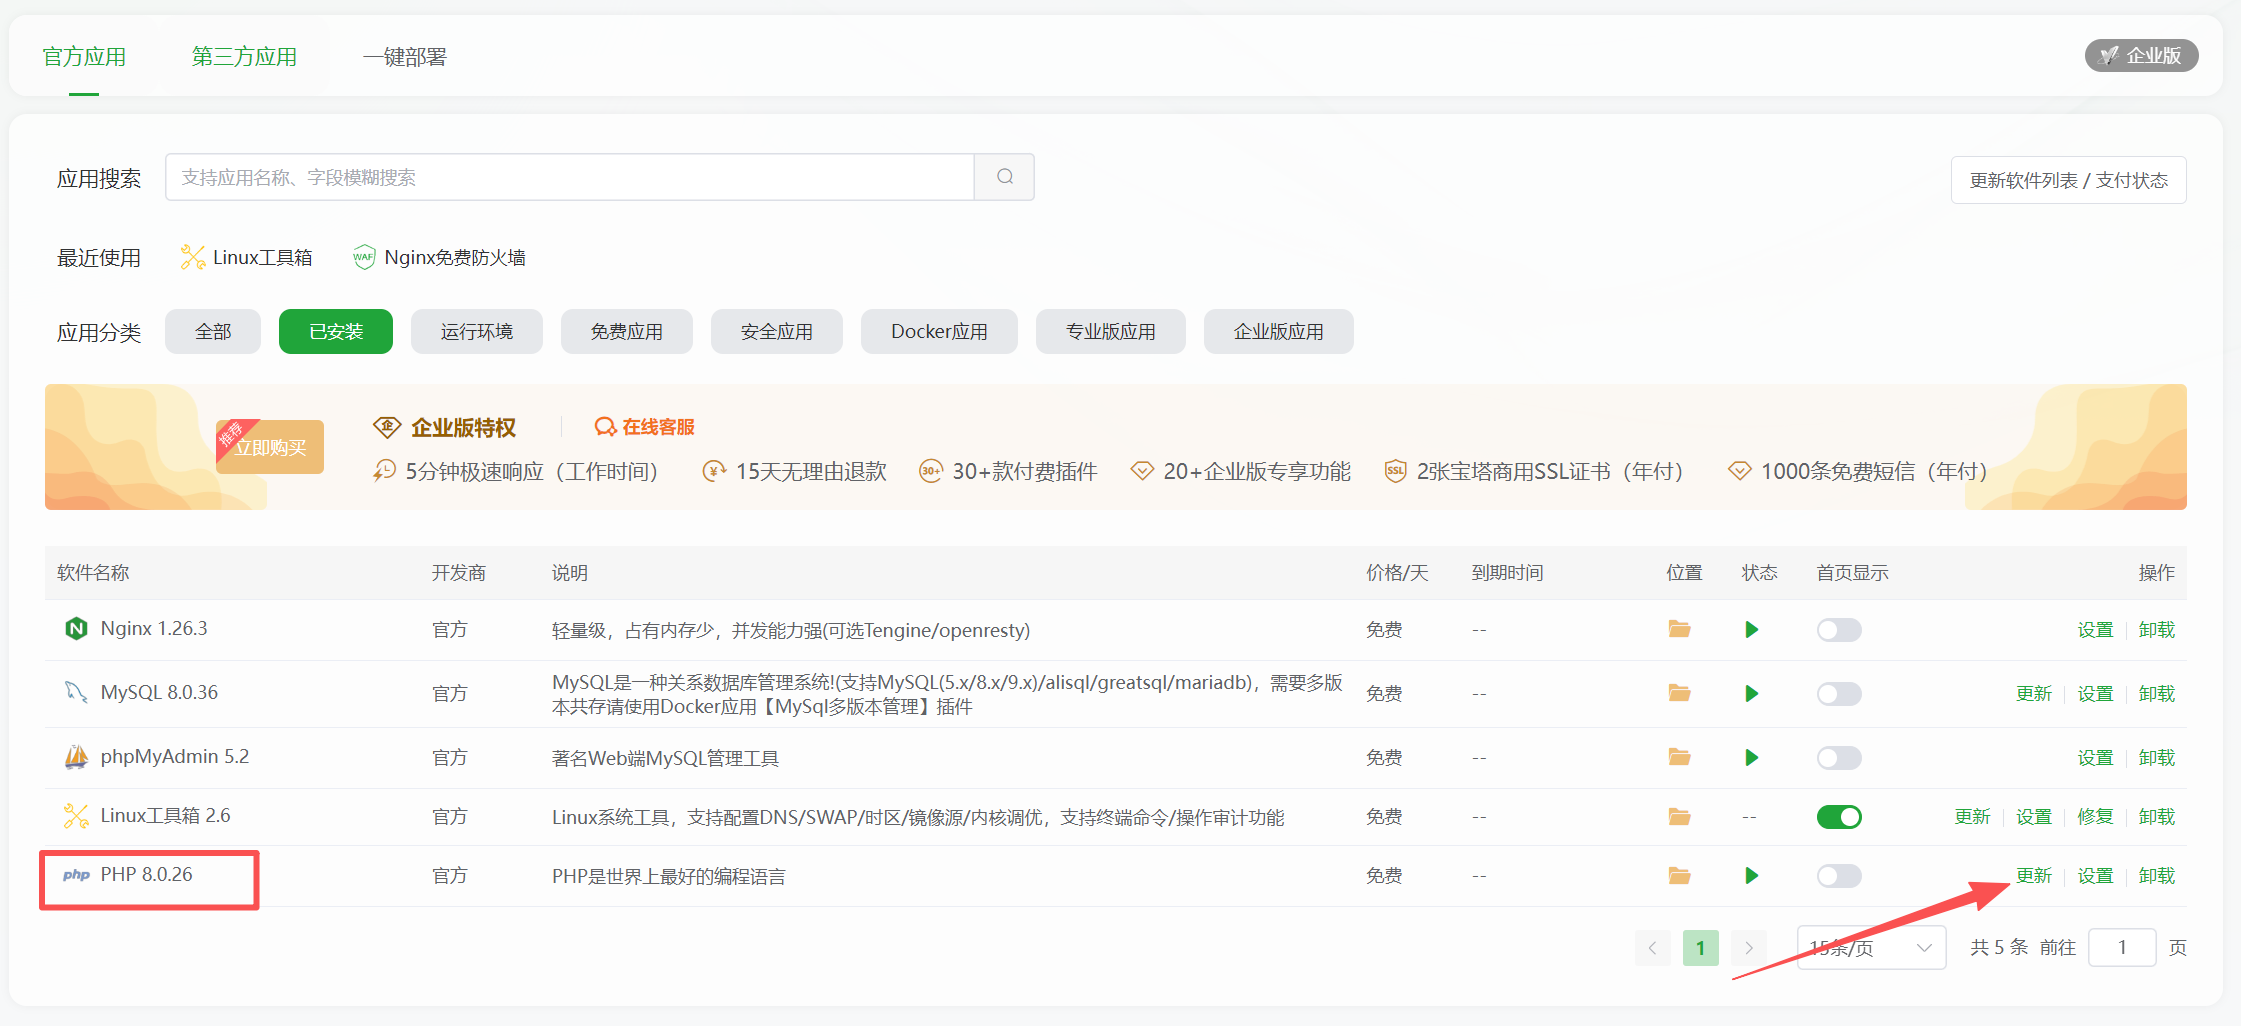Toggle homepage display for PHP 8.0.26
This screenshot has height=1026, width=2241.
[1839, 876]
